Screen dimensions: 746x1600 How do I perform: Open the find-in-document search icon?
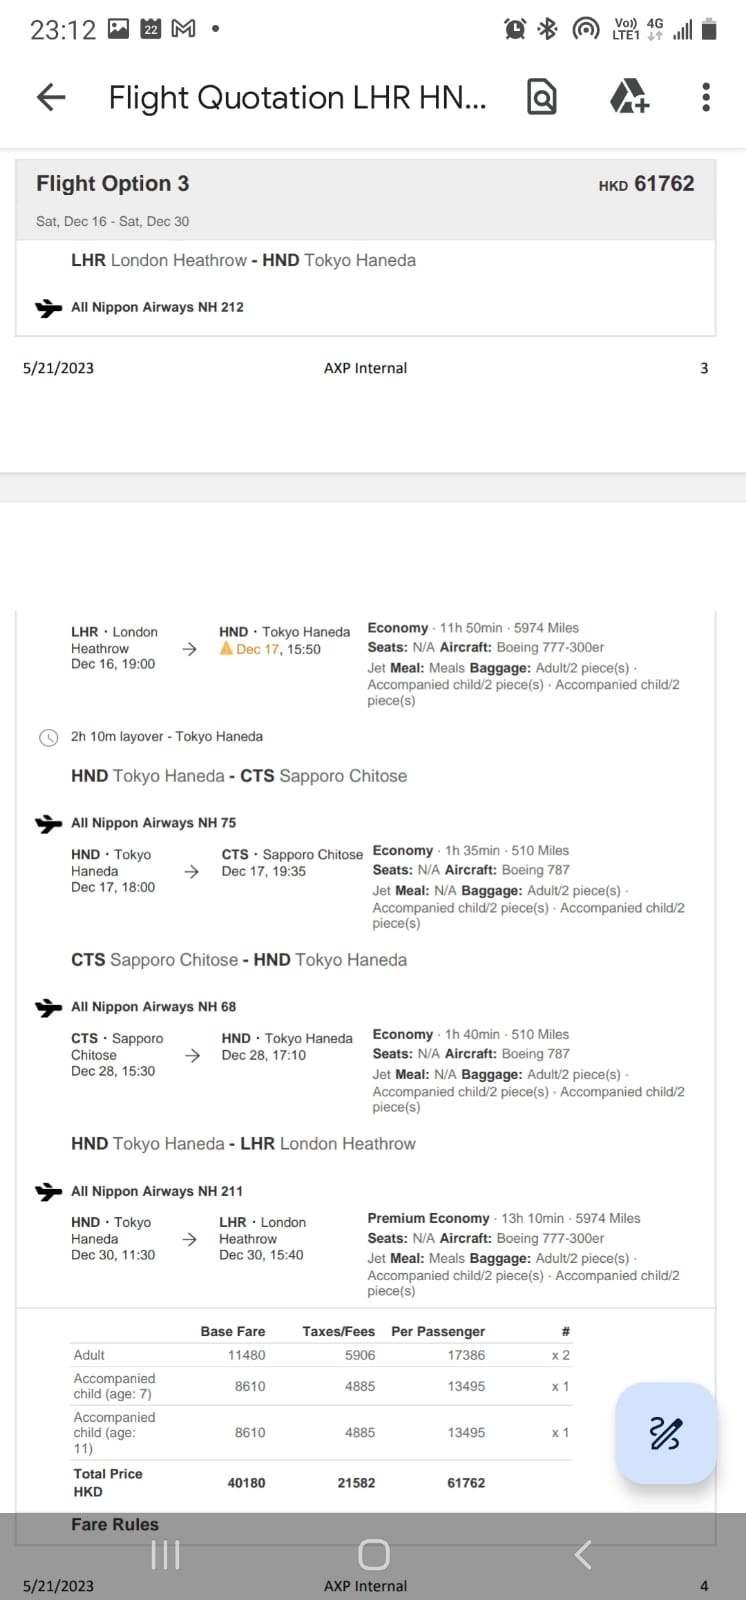(541, 97)
